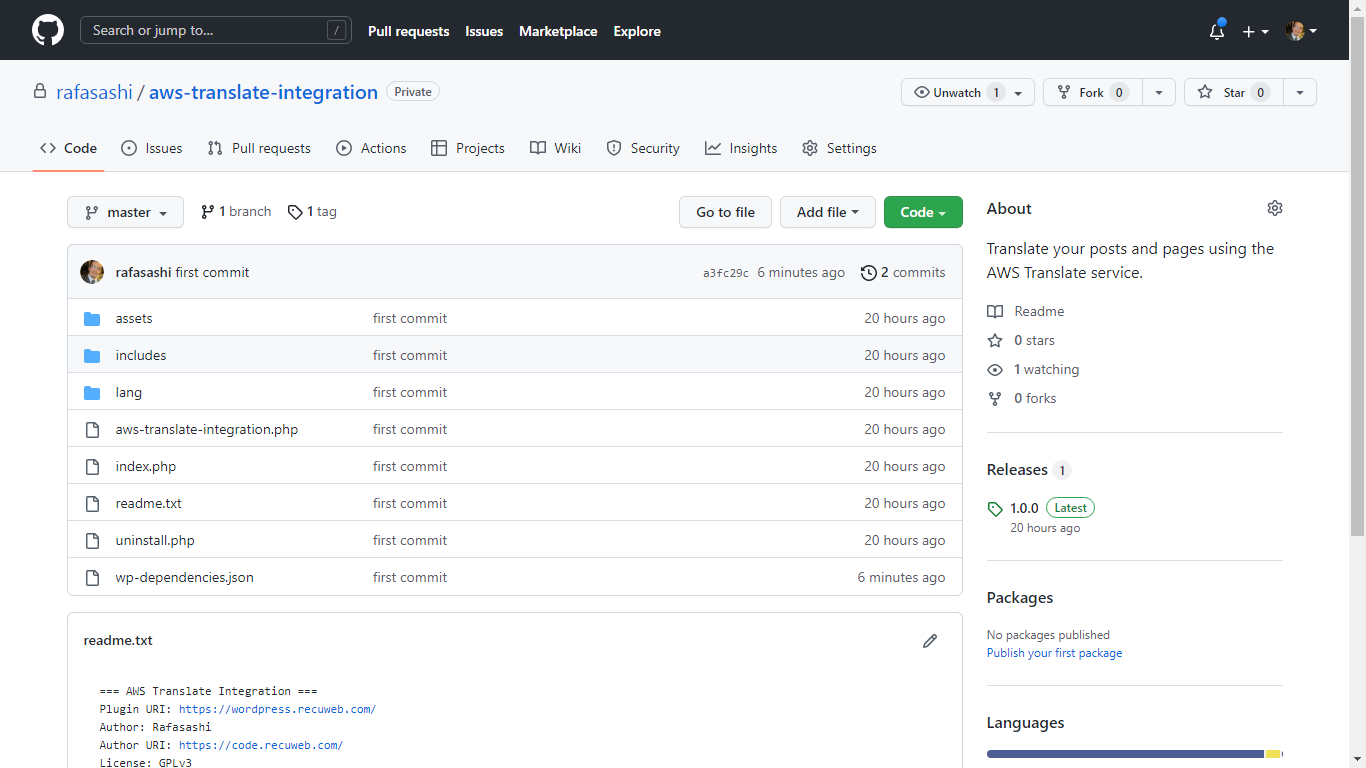Open readme.txt in the file list

point(149,503)
